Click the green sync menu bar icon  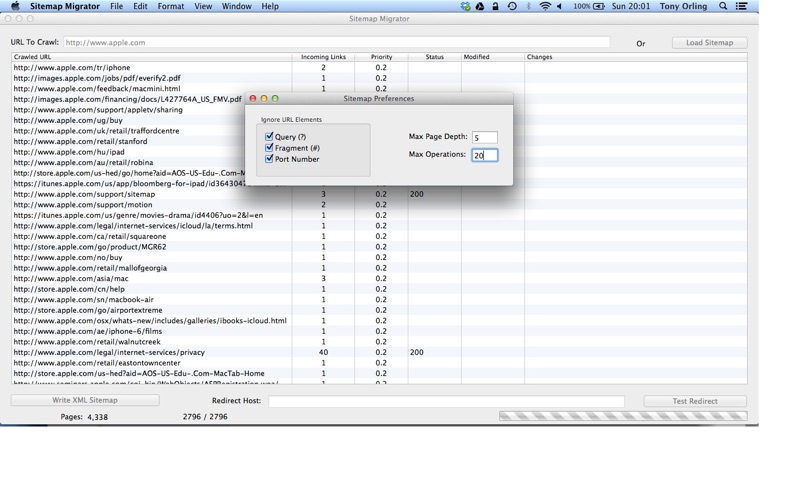point(465,6)
